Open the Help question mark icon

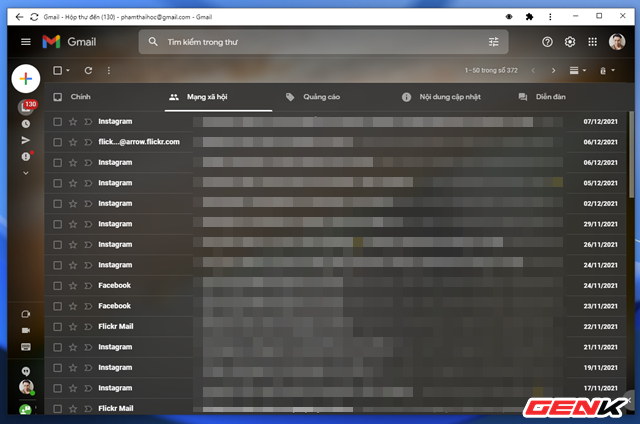[x=547, y=42]
